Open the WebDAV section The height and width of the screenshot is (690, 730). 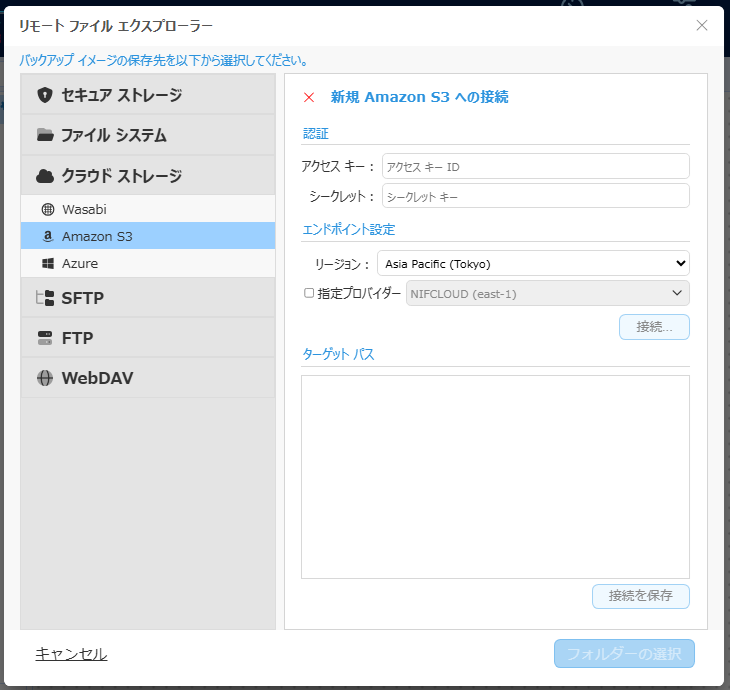tap(148, 378)
